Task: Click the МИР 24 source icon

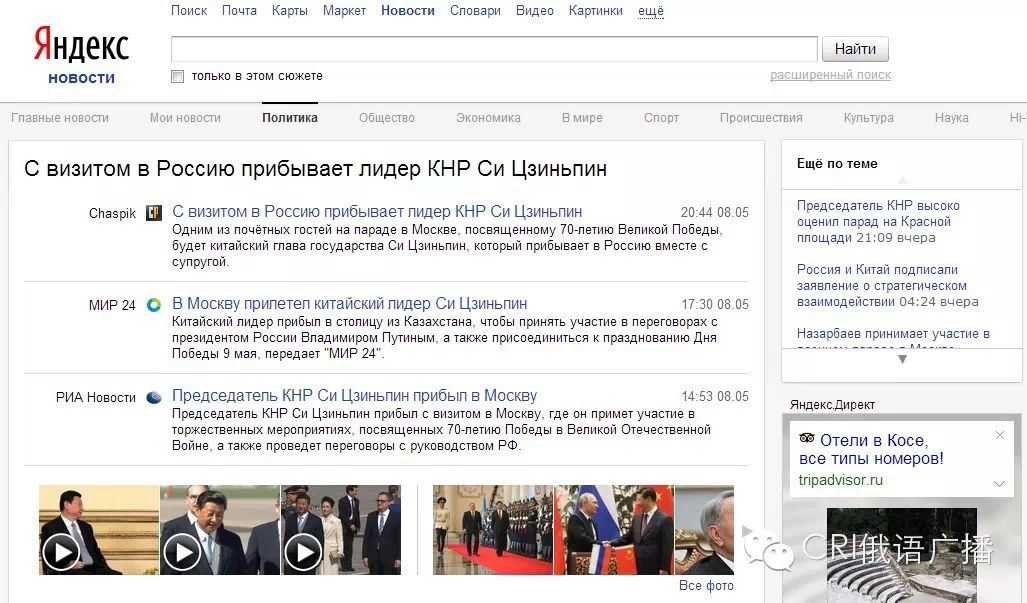Action: click(x=154, y=305)
